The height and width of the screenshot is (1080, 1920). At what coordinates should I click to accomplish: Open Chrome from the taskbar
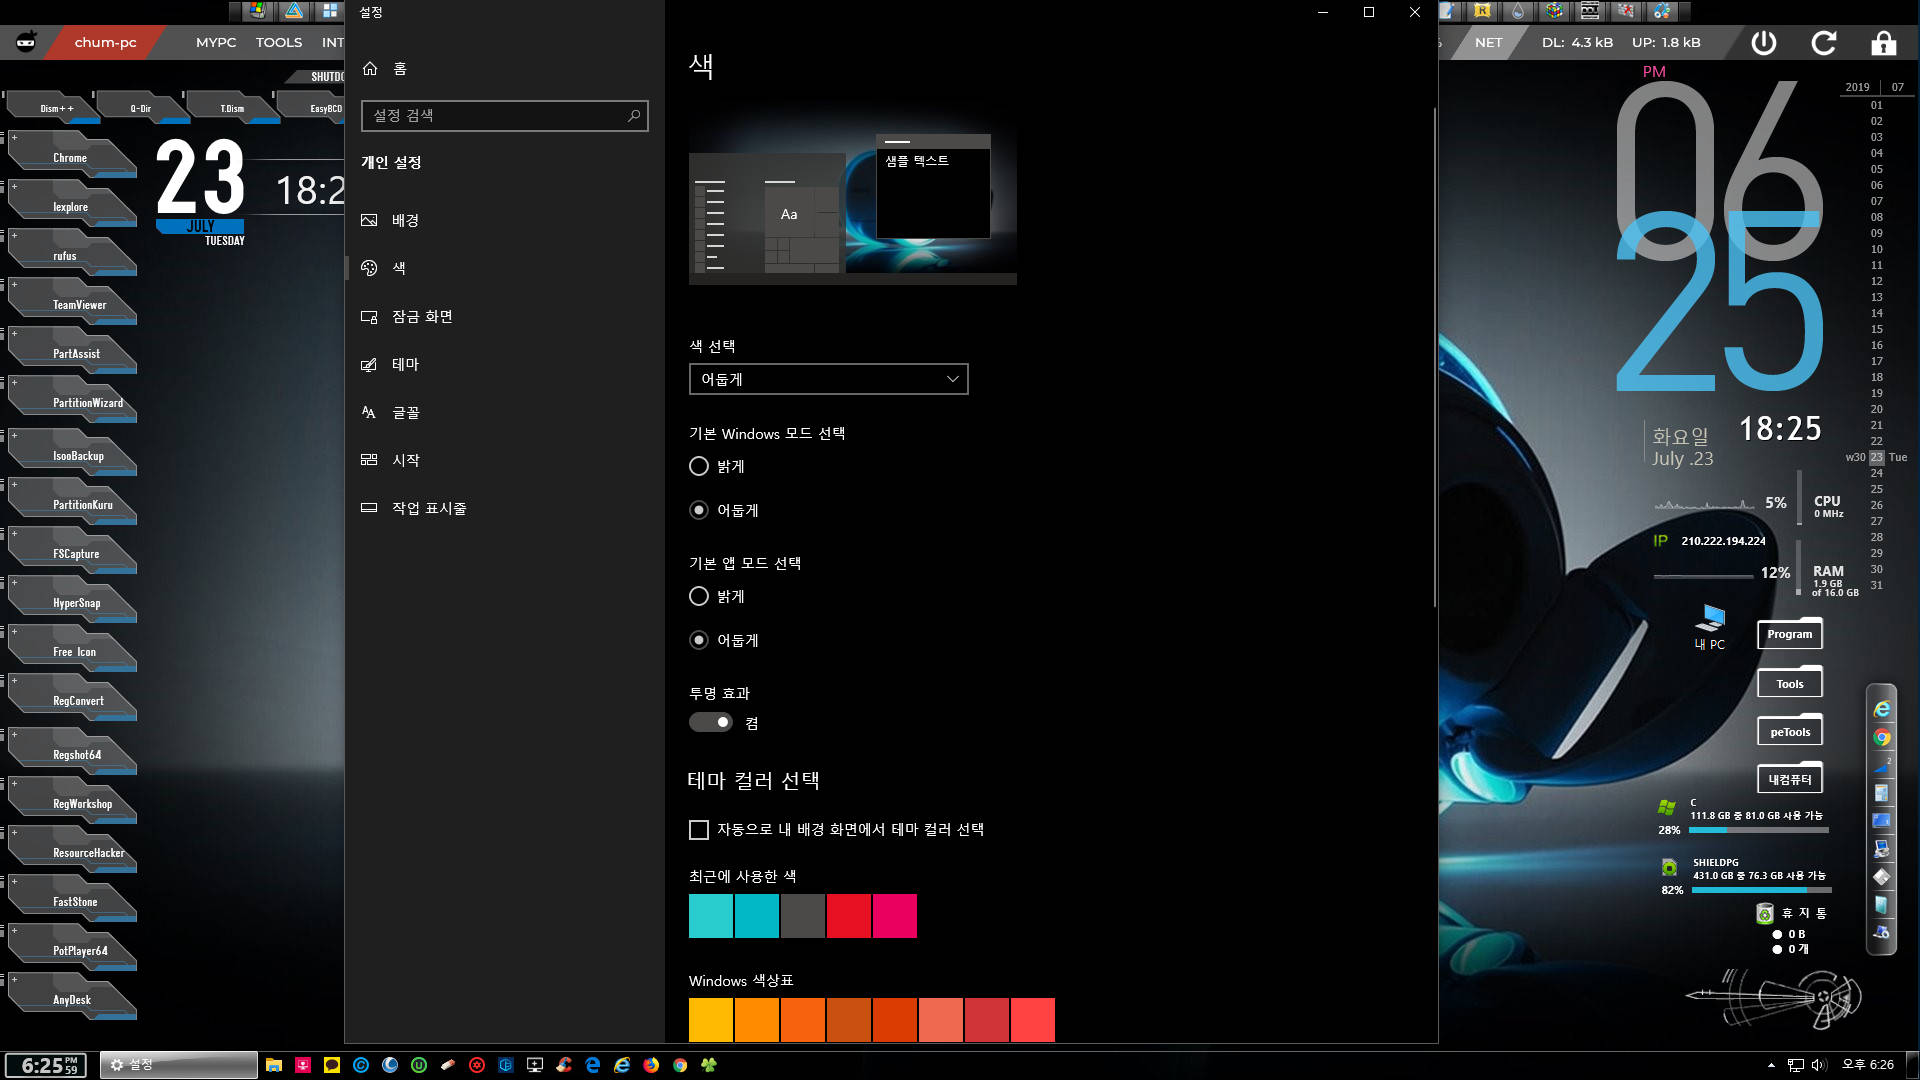point(680,1065)
